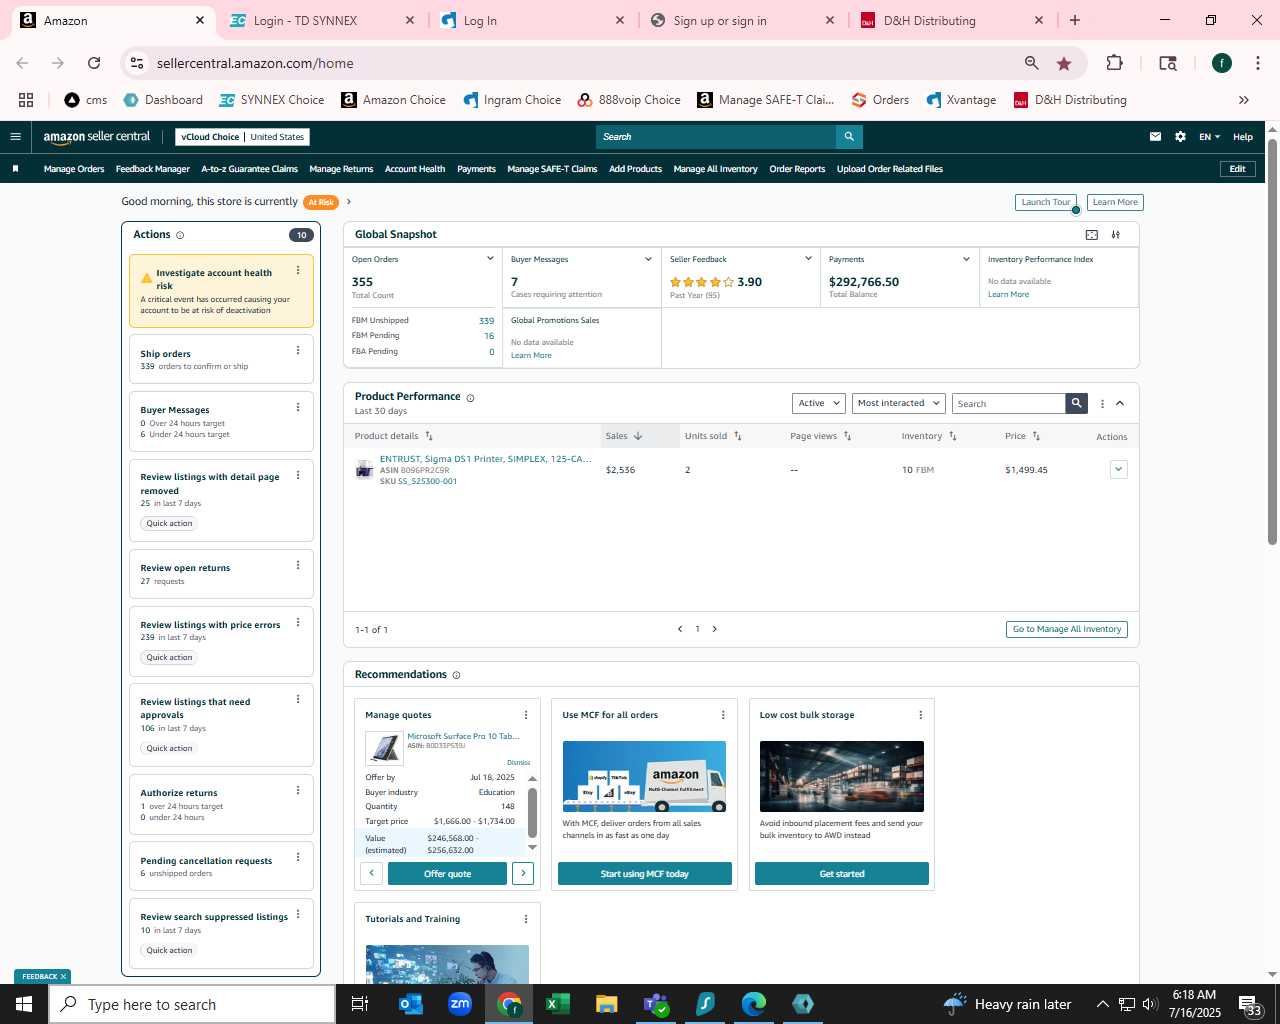Open Manage quotes card options menu
Viewport: 1280px width, 1024px height.
click(526, 715)
